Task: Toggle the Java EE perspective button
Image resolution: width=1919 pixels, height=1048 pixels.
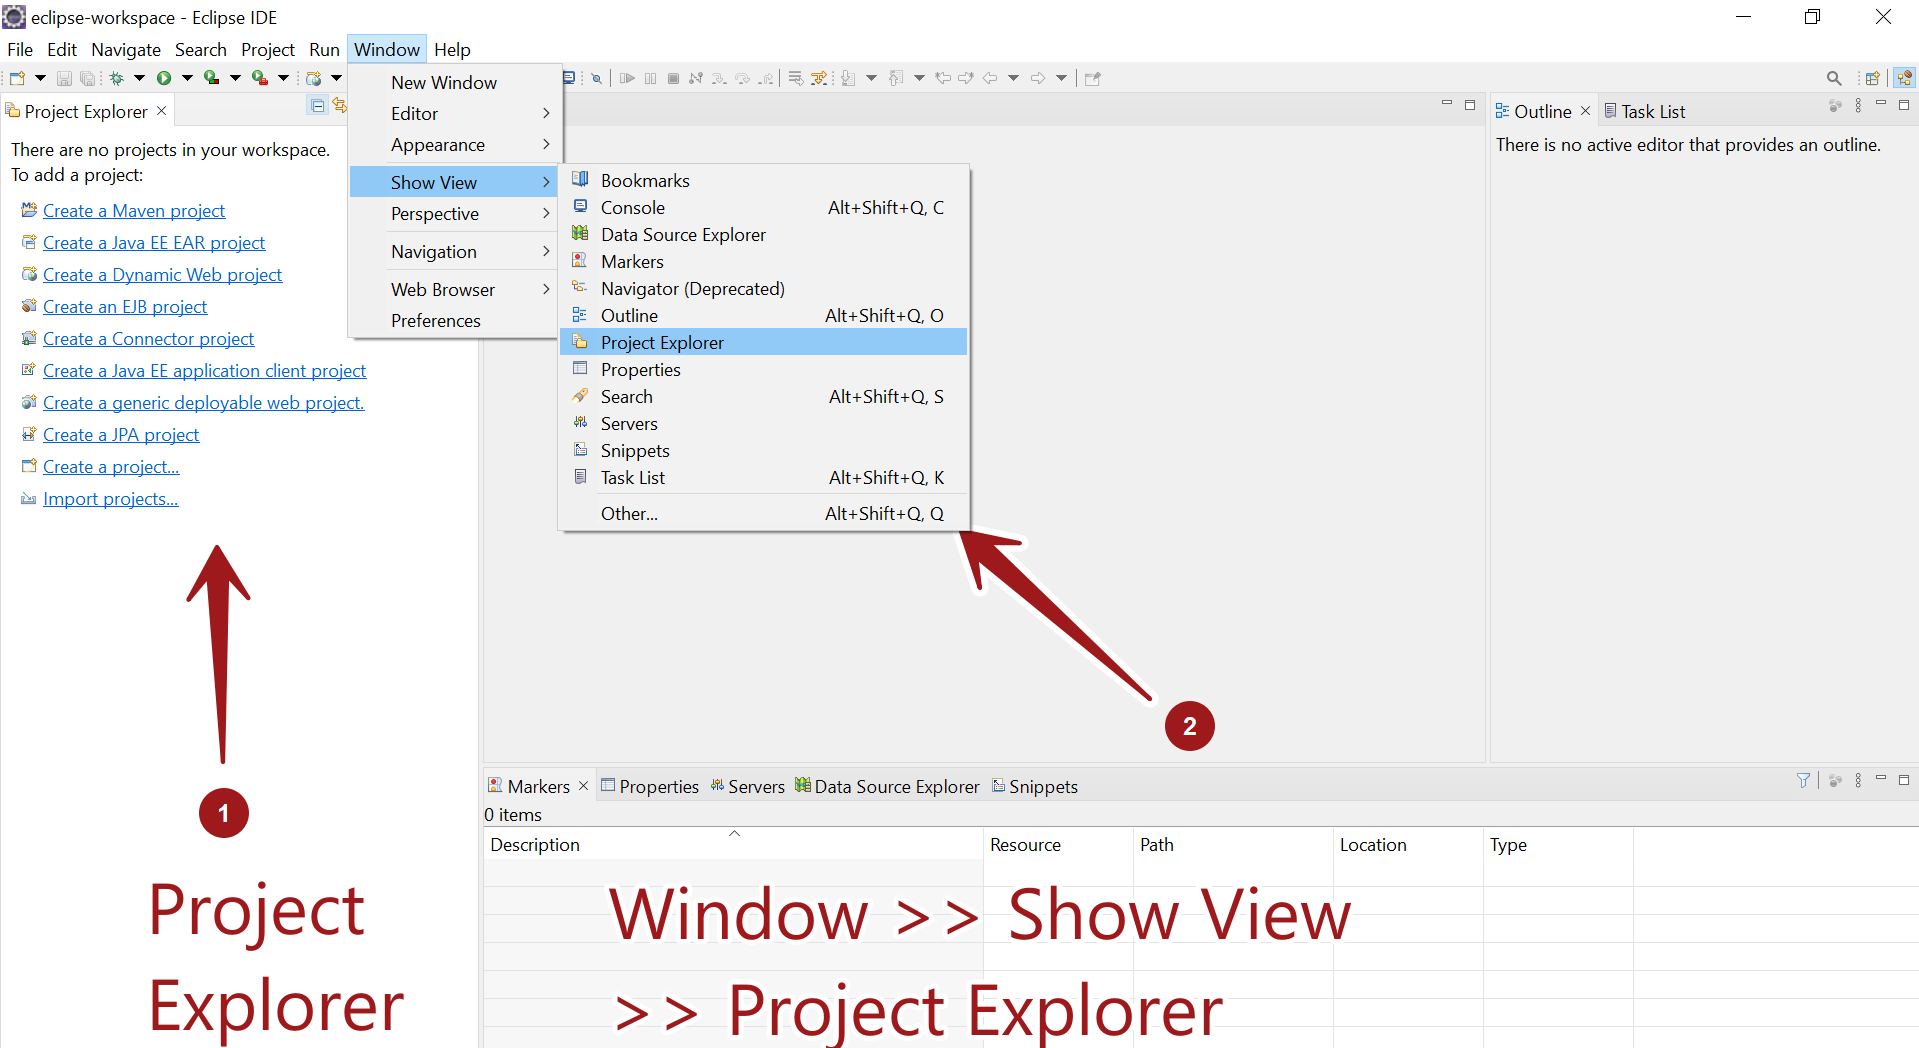Action: [1904, 78]
